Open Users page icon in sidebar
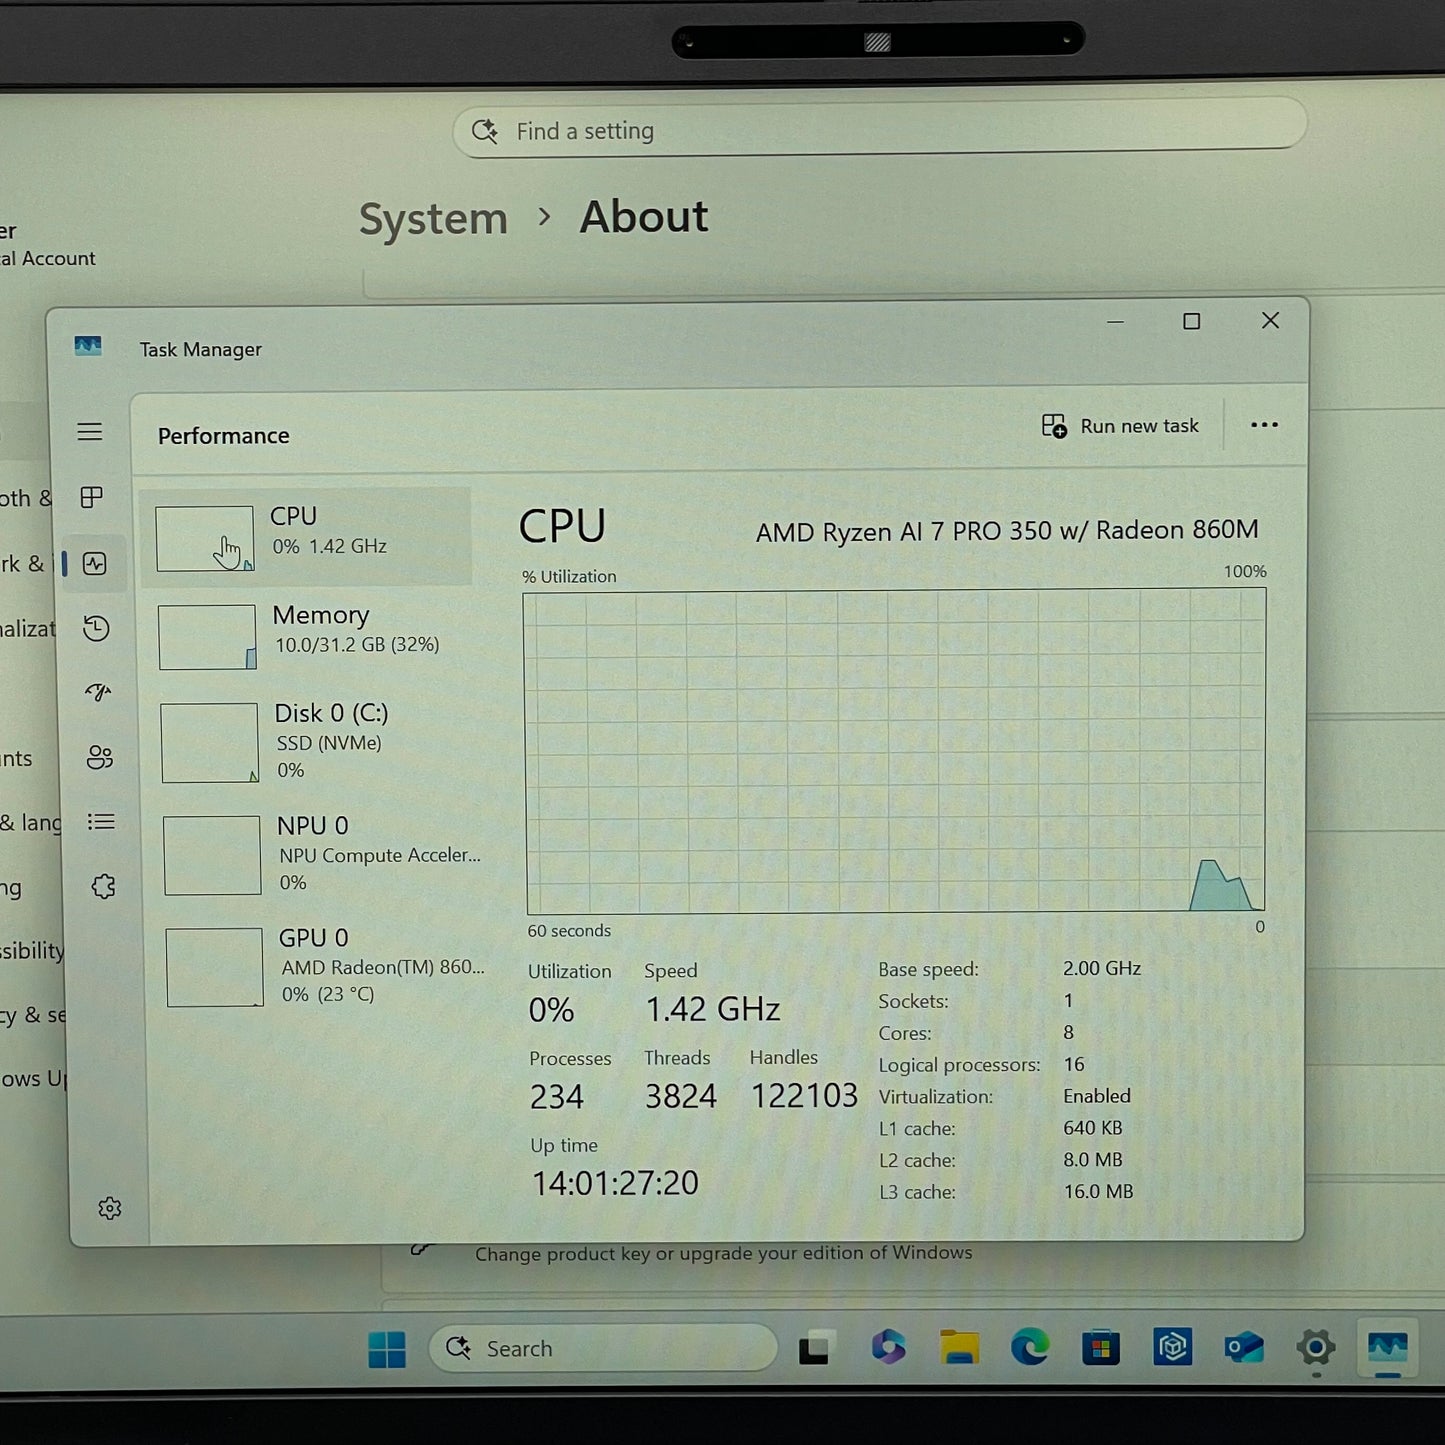 [x=100, y=757]
